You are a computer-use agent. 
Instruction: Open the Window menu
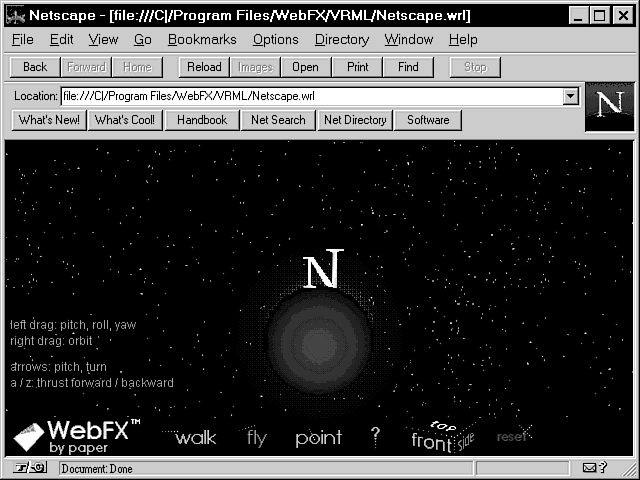click(x=409, y=40)
